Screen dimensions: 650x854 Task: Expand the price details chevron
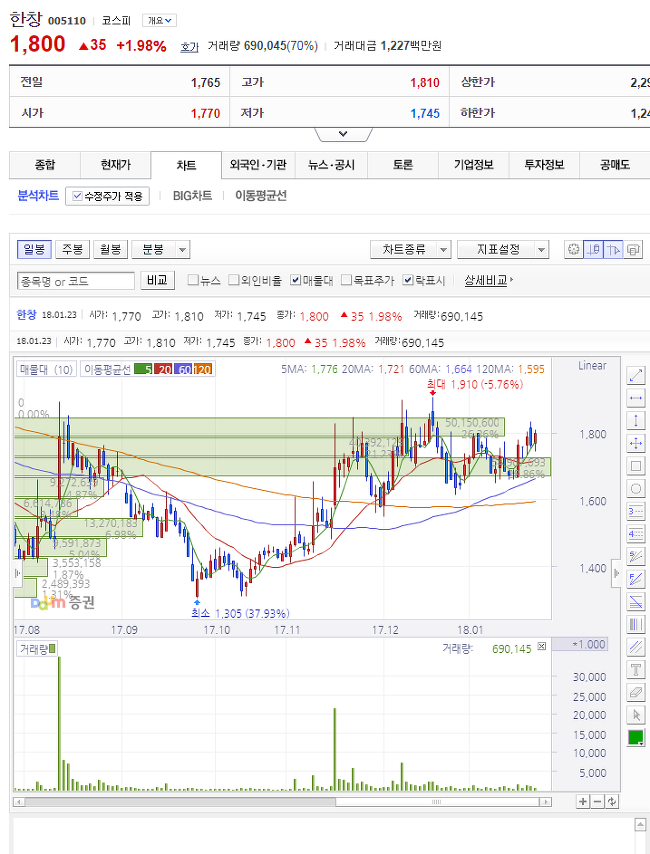click(x=343, y=134)
